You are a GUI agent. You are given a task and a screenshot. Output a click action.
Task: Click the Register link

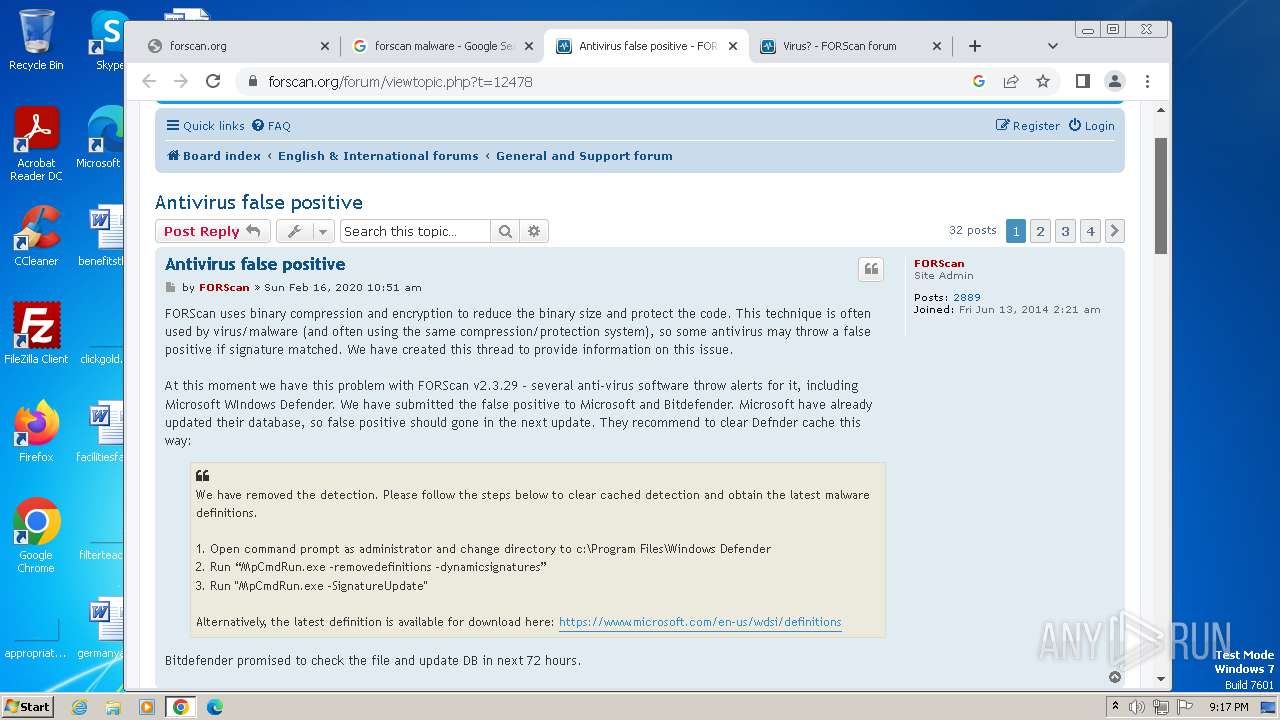tap(1027, 126)
